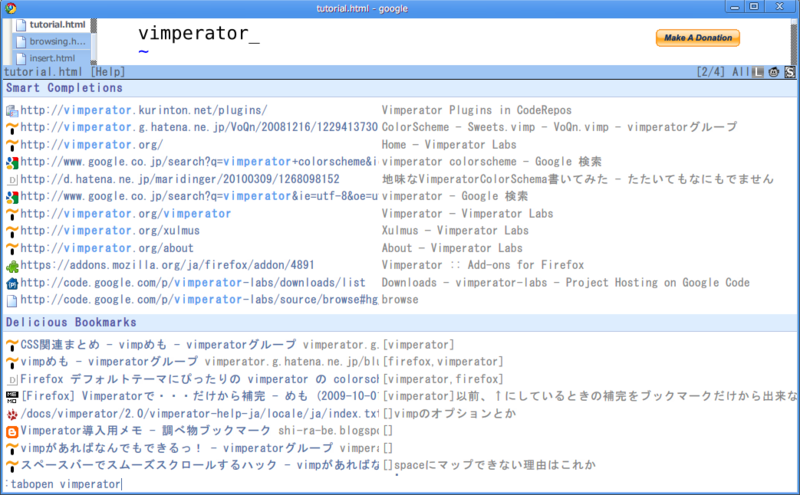Click the [2/4] tab counter
This screenshot has height=495, width=800.
pyautogui.click(x=711, y=72)
